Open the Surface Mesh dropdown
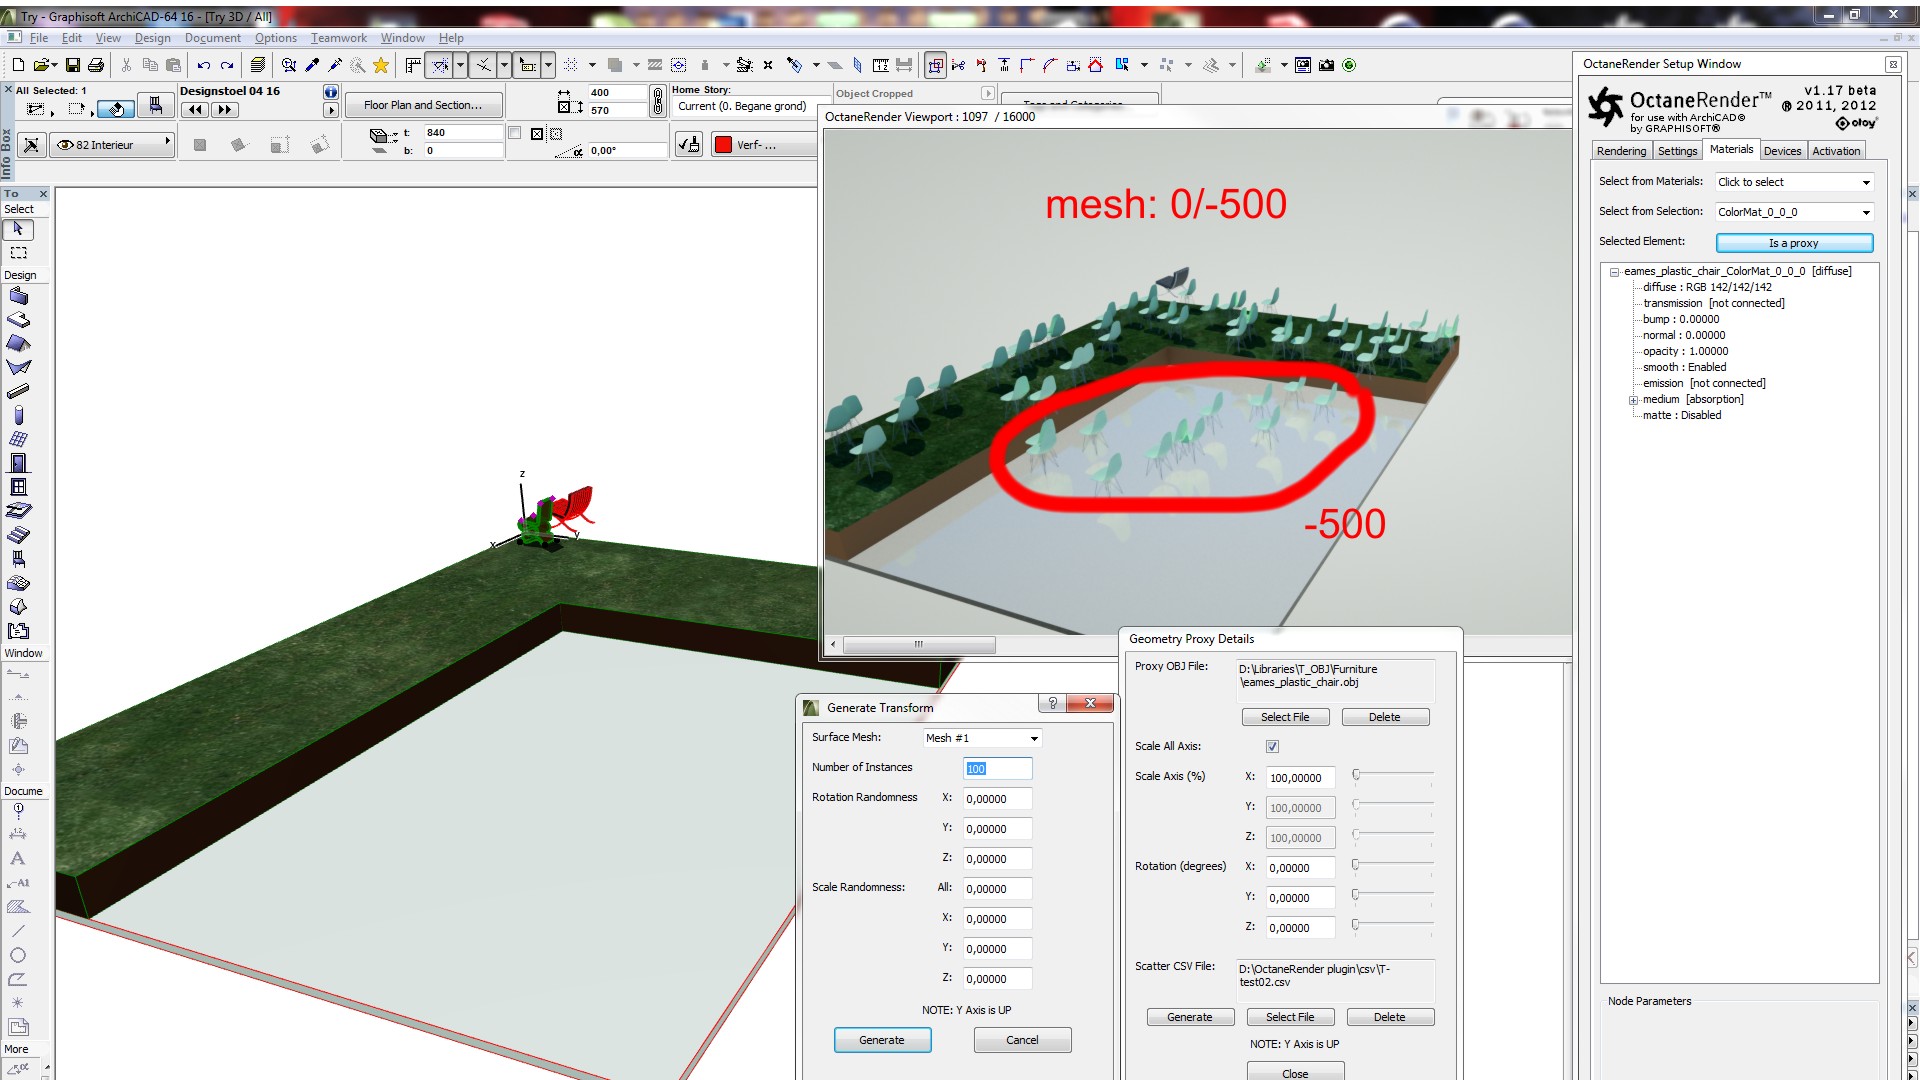 (982, 739)
